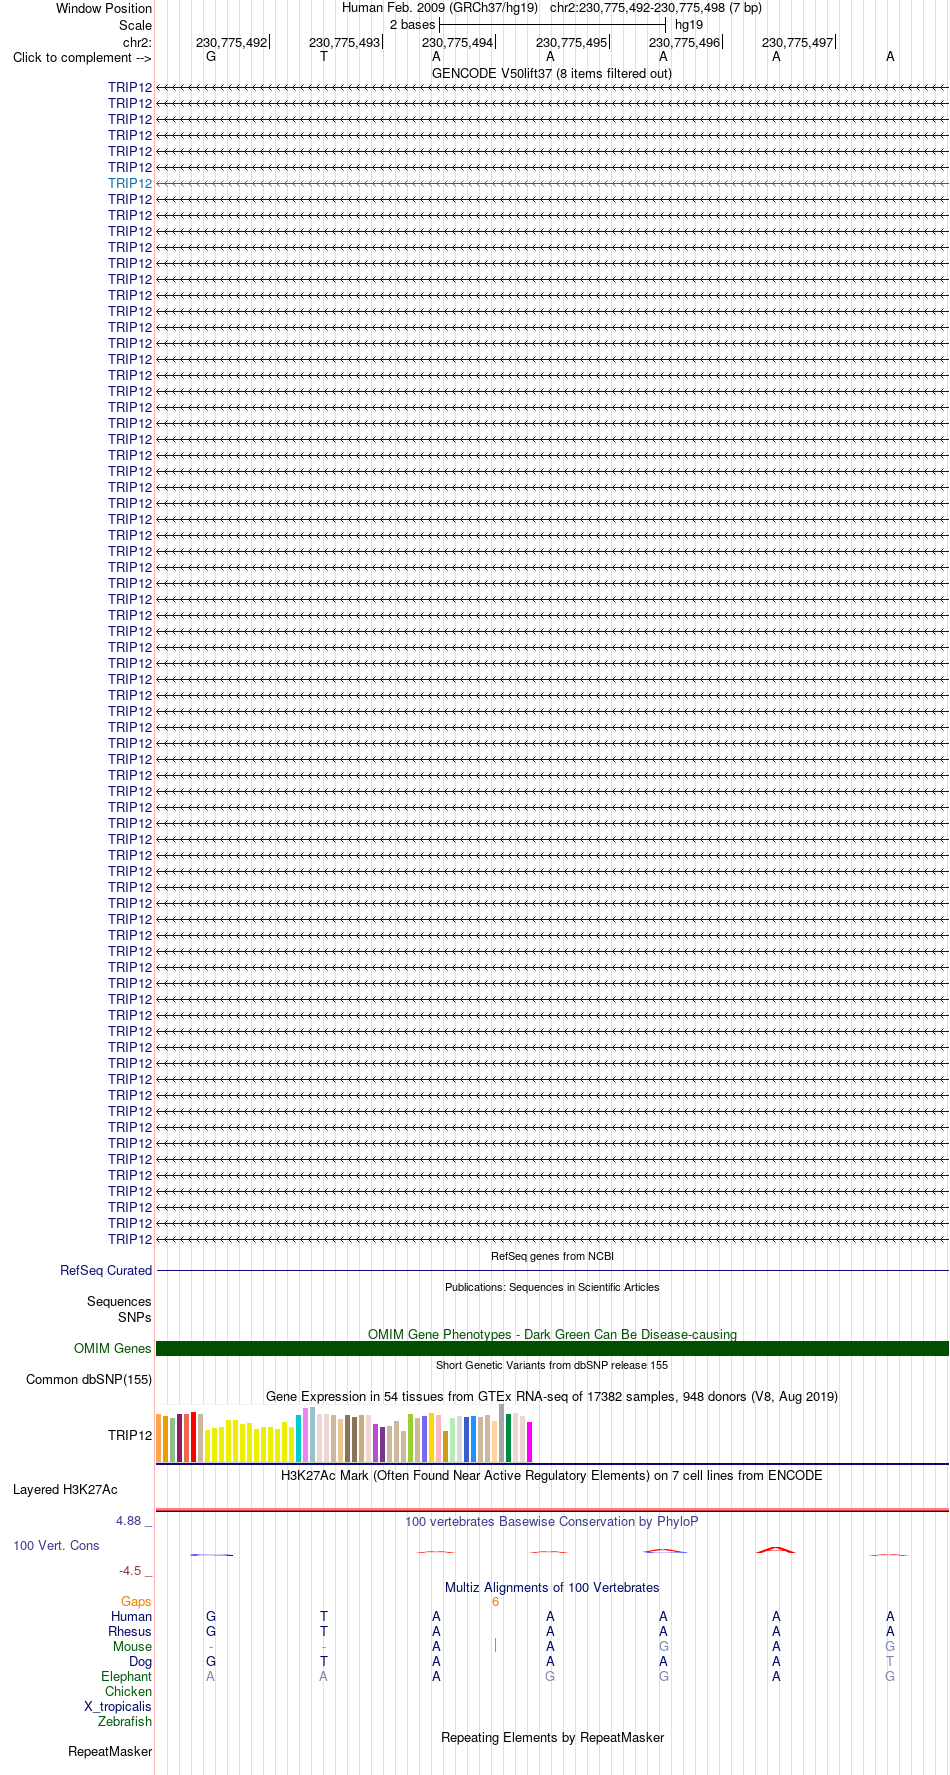Screen dimensions: 950x1775
Task: Open 'Multiz Alignments of 100 Vertebrates' title
Action: click(552, 1587)
